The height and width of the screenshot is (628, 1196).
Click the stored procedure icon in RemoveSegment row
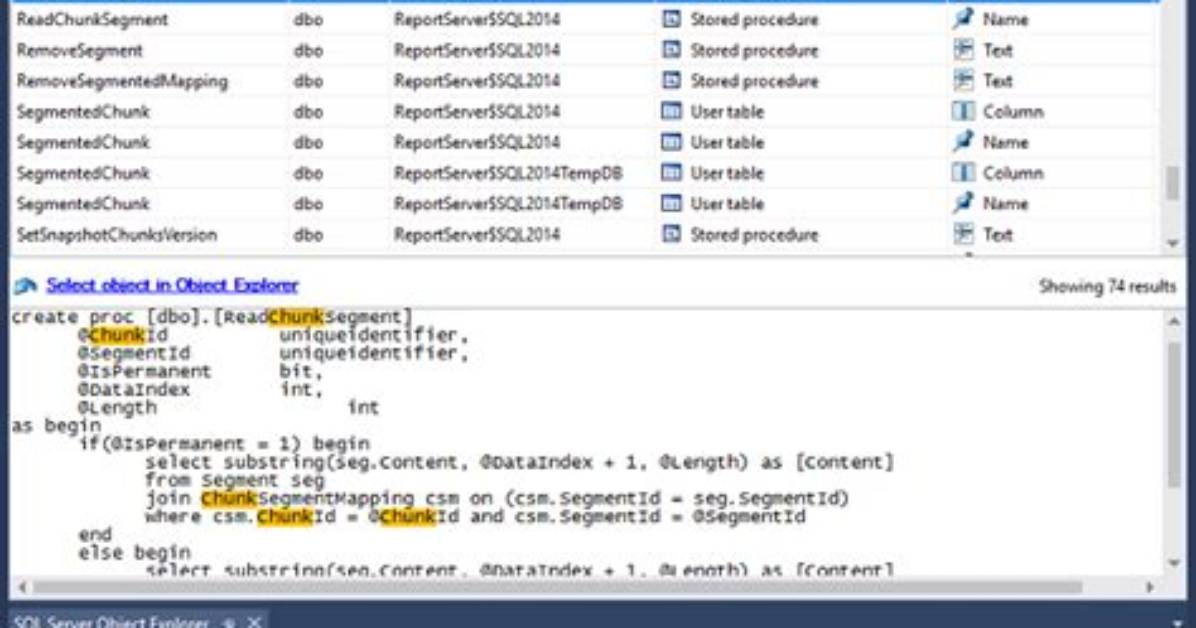pyautogui.click(x=671, y=50)
